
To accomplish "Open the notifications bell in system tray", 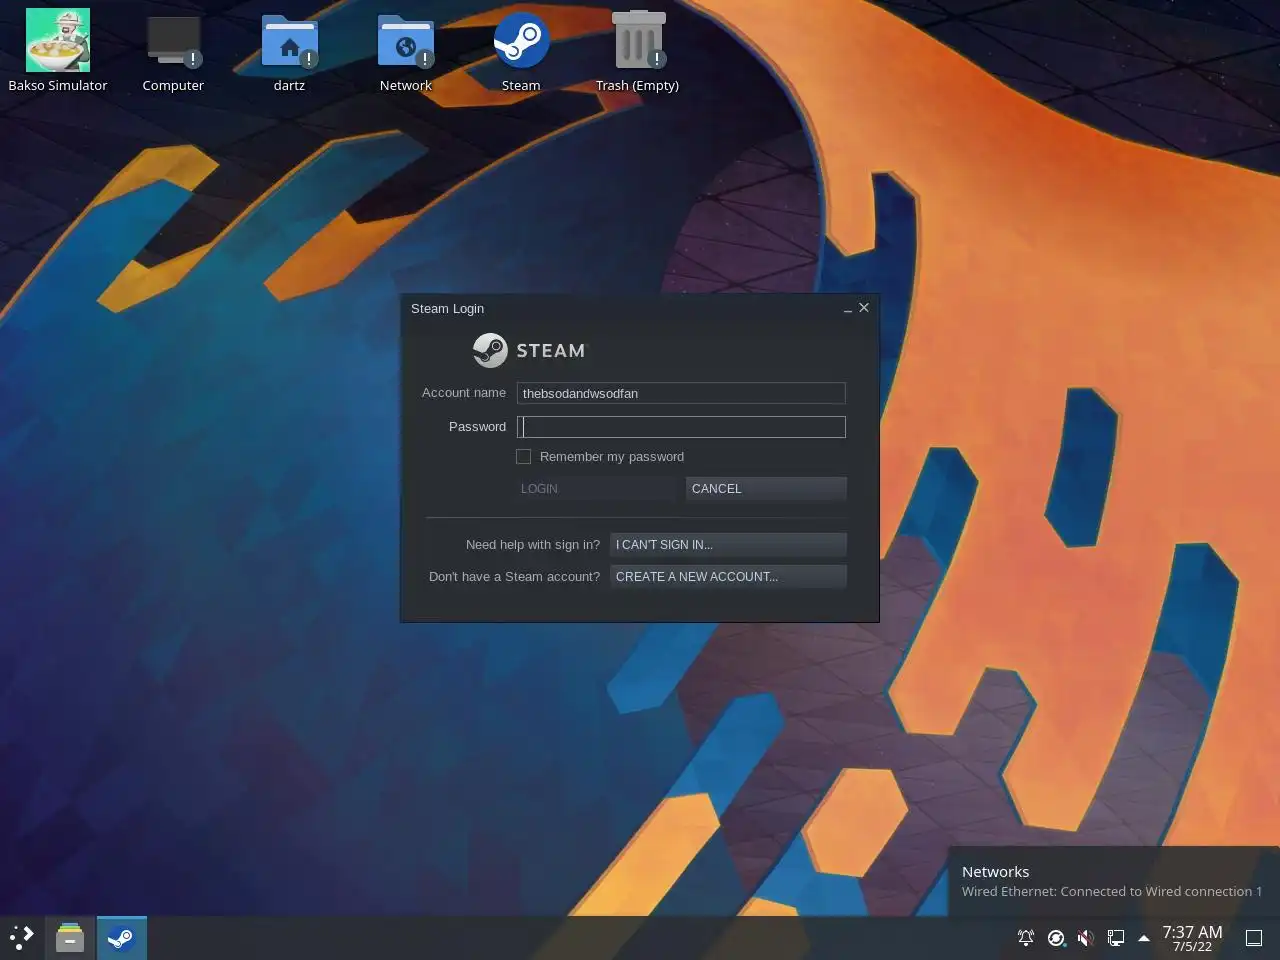I will (1026, 938).
